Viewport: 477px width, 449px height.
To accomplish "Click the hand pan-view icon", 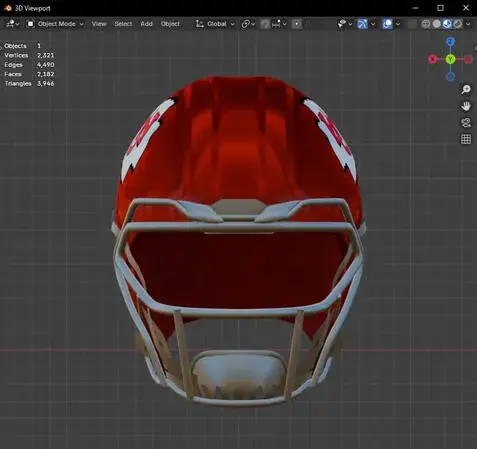I will 466,106.
